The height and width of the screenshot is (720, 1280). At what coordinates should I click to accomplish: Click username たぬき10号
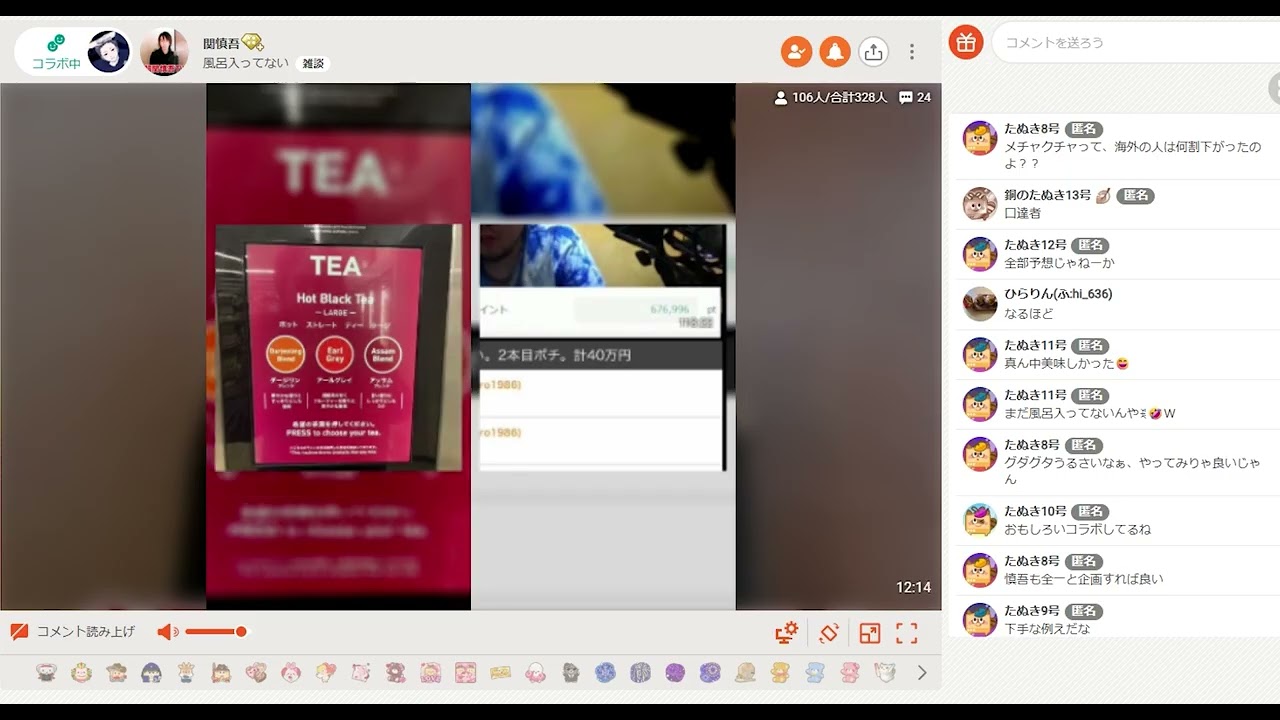pos(1035,511)
